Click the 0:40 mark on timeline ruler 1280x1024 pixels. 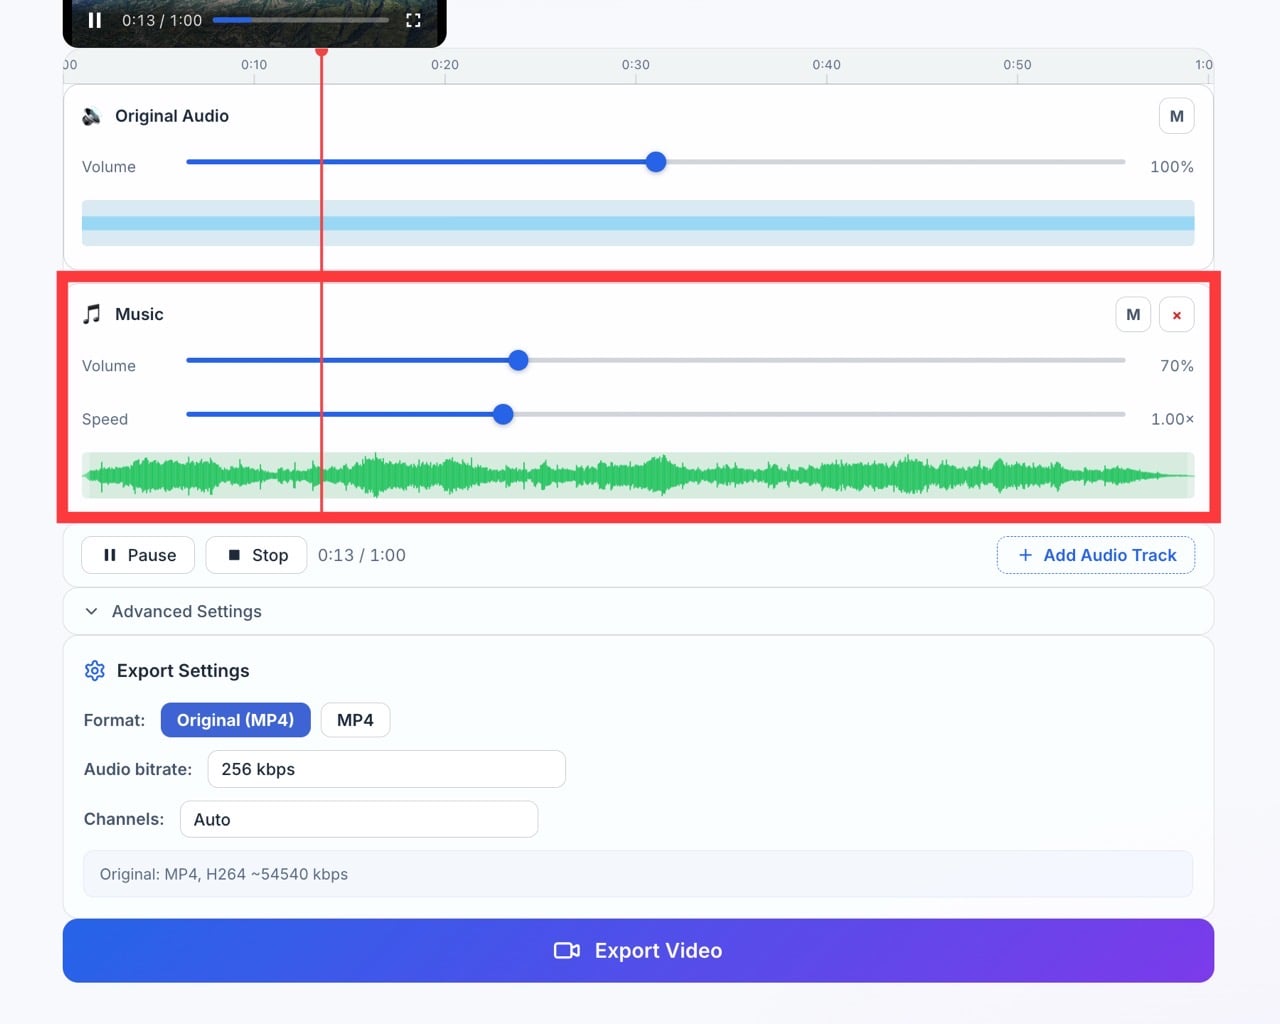[826, 65]
